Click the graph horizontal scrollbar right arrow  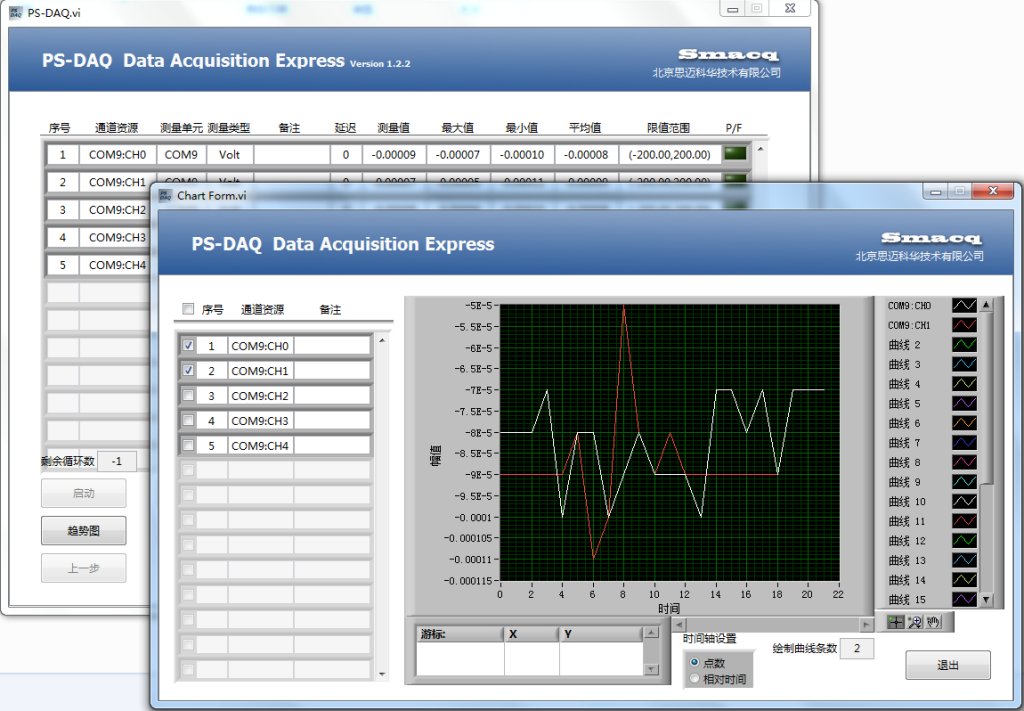coord(867,625)
